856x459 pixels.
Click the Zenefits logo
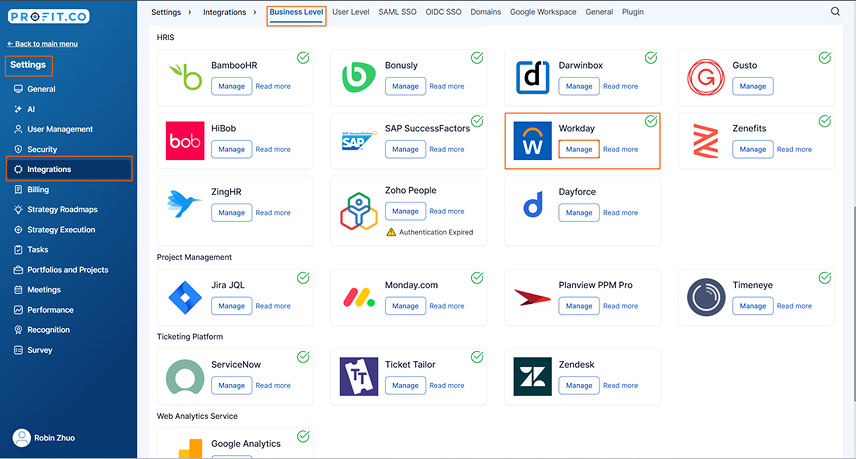706,141
